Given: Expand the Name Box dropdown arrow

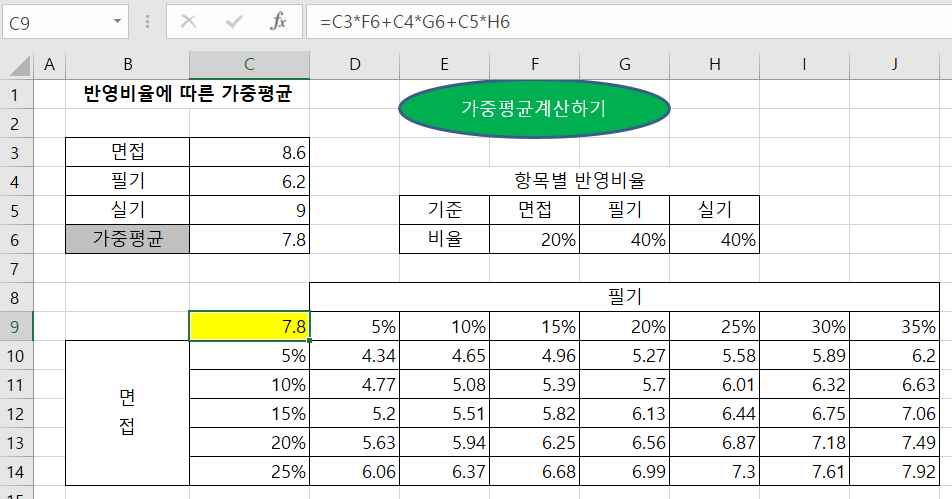Looking at the screenshot, I should point(119,21).
